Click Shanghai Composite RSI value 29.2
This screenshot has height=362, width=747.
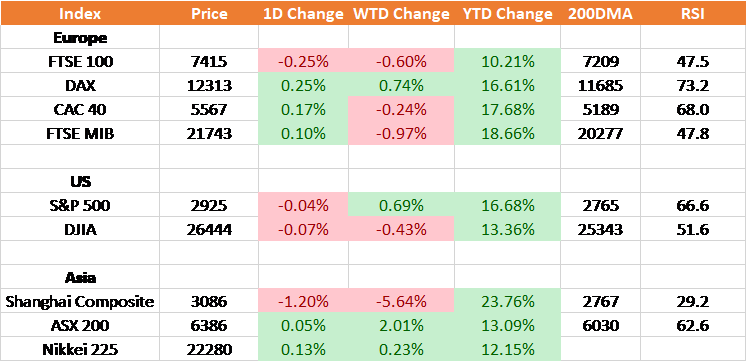click(x=693, y=301)
